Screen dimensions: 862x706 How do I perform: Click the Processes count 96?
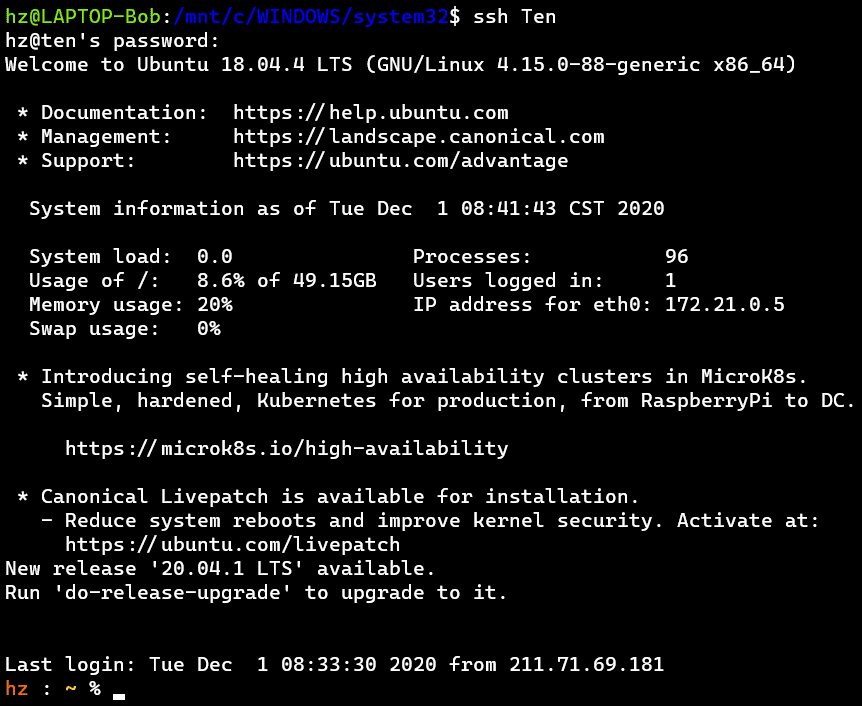(x=677, y=257)
